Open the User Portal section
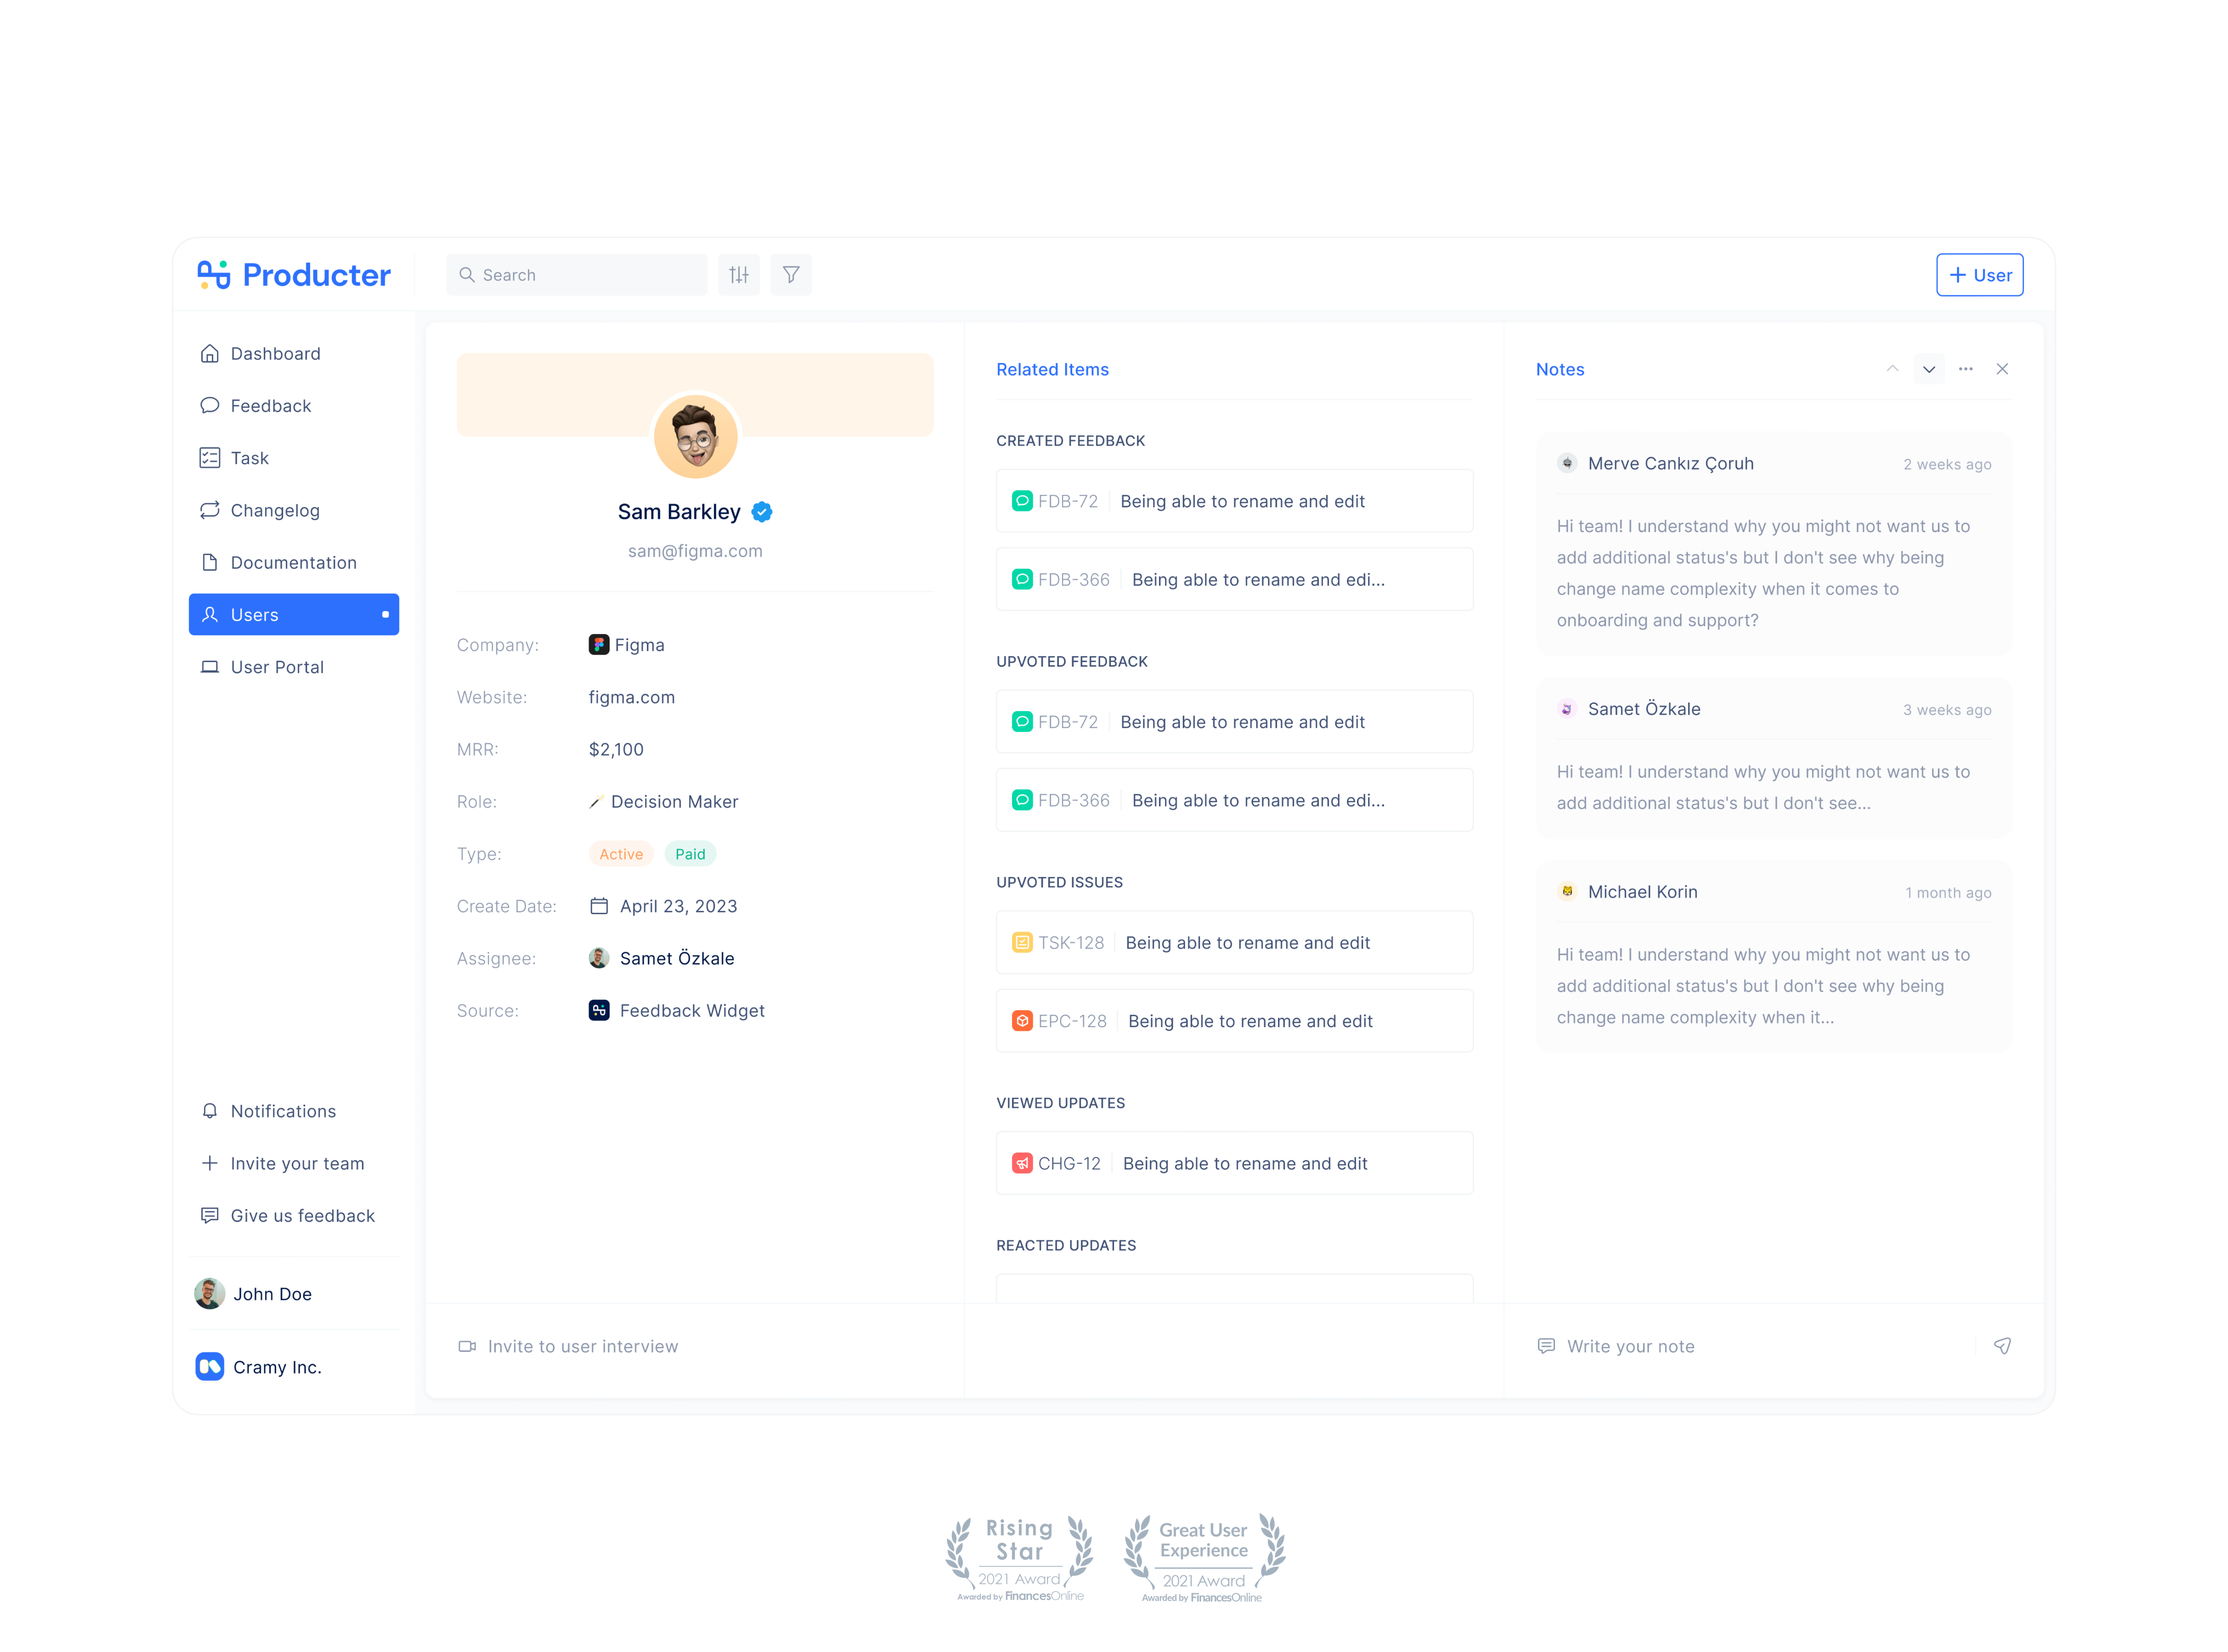 277,666
